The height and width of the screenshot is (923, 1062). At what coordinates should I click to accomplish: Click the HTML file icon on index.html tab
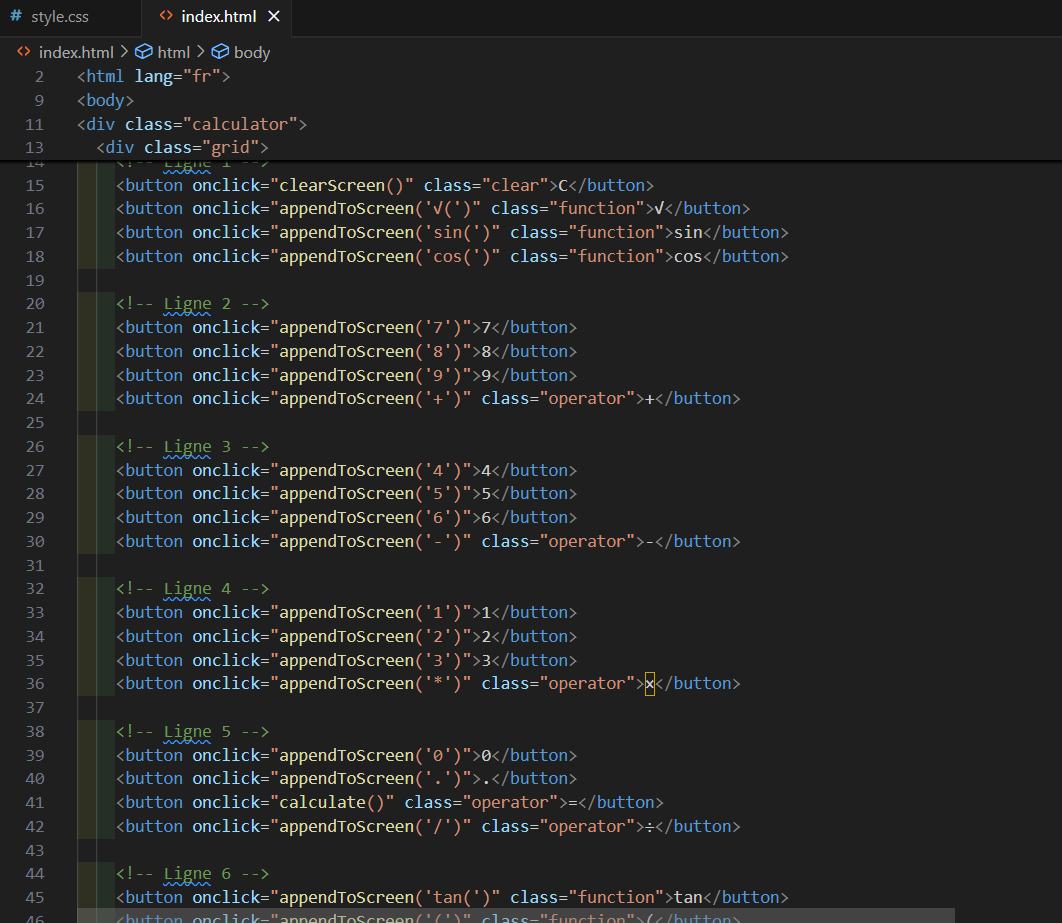(166, 17)
